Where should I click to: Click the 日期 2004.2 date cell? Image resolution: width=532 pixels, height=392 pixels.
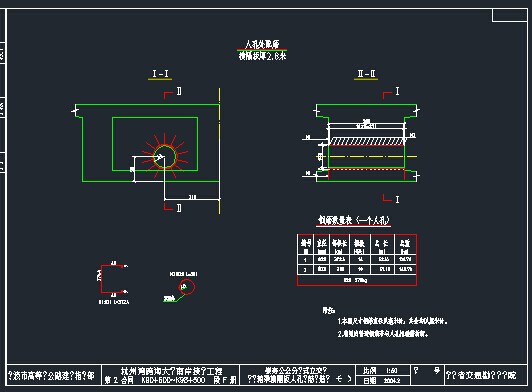383,380
